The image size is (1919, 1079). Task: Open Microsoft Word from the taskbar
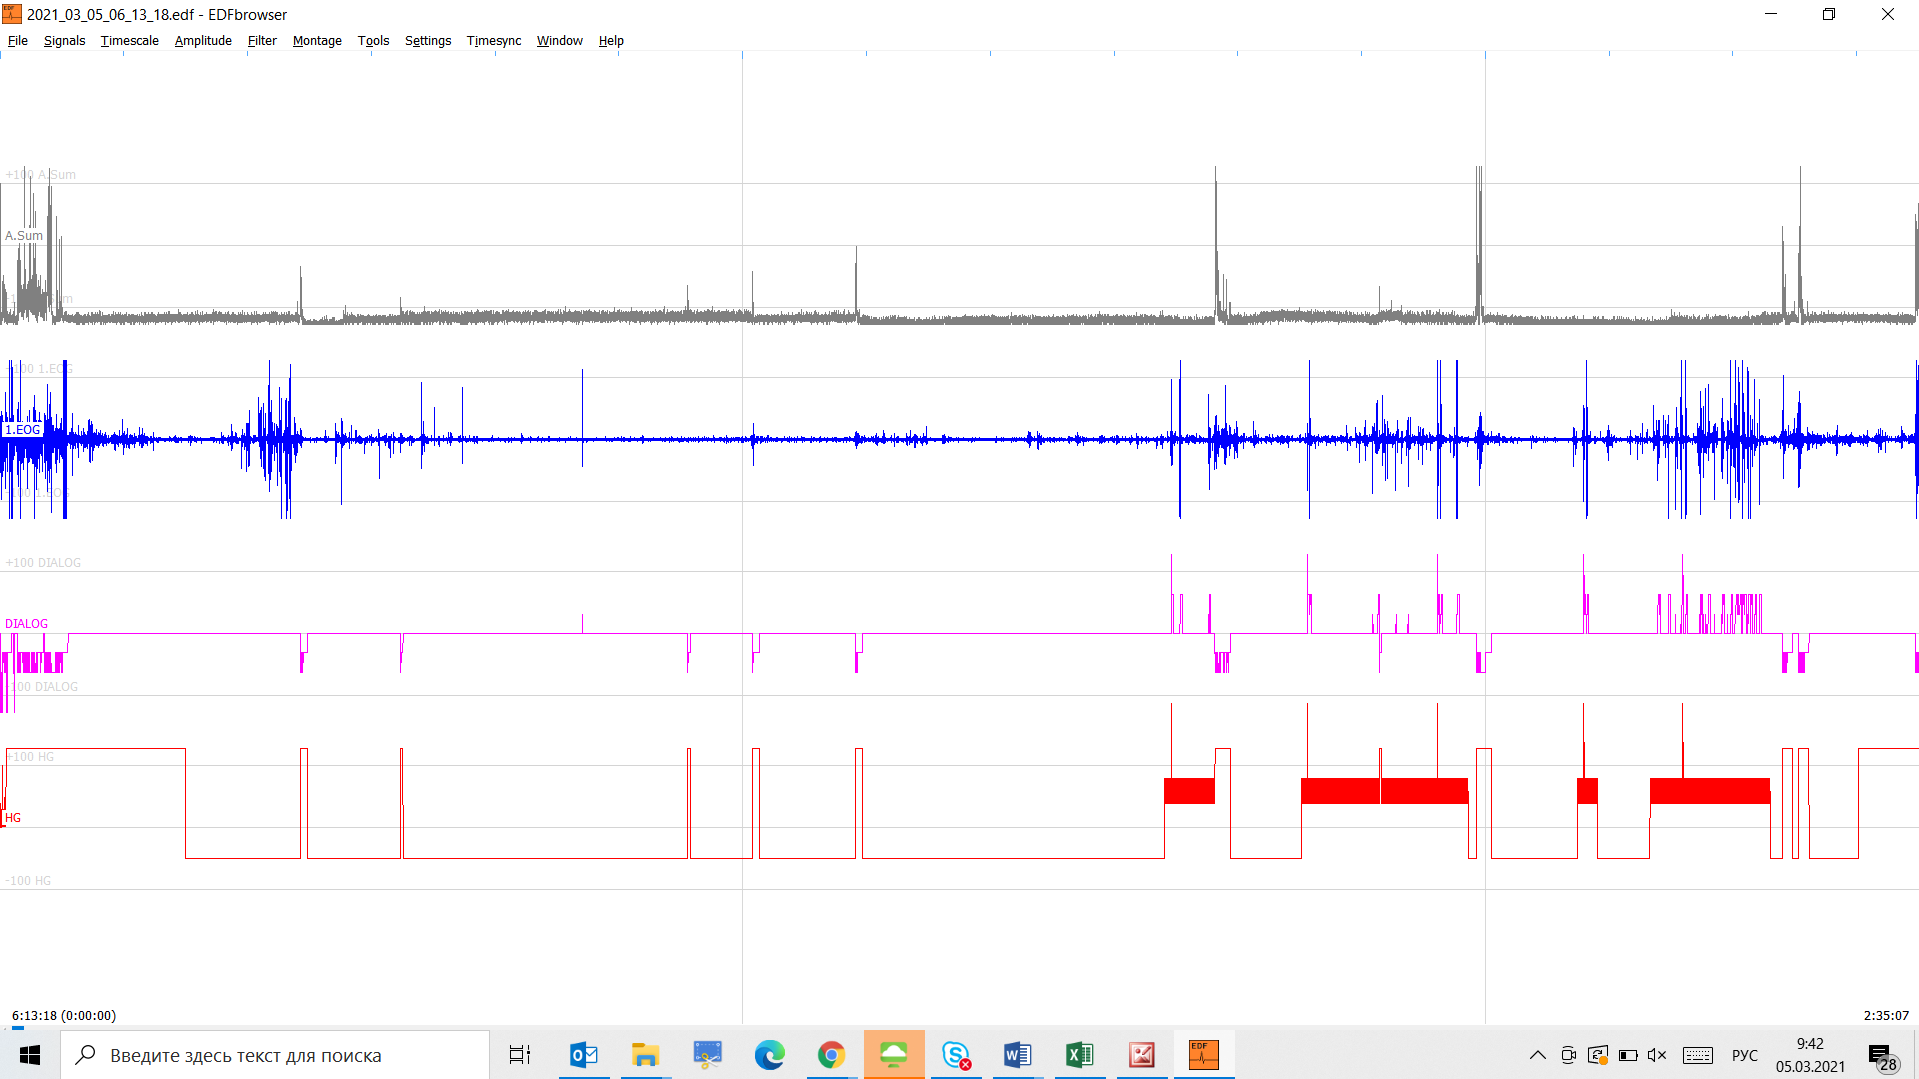tap(1018, 1055)
